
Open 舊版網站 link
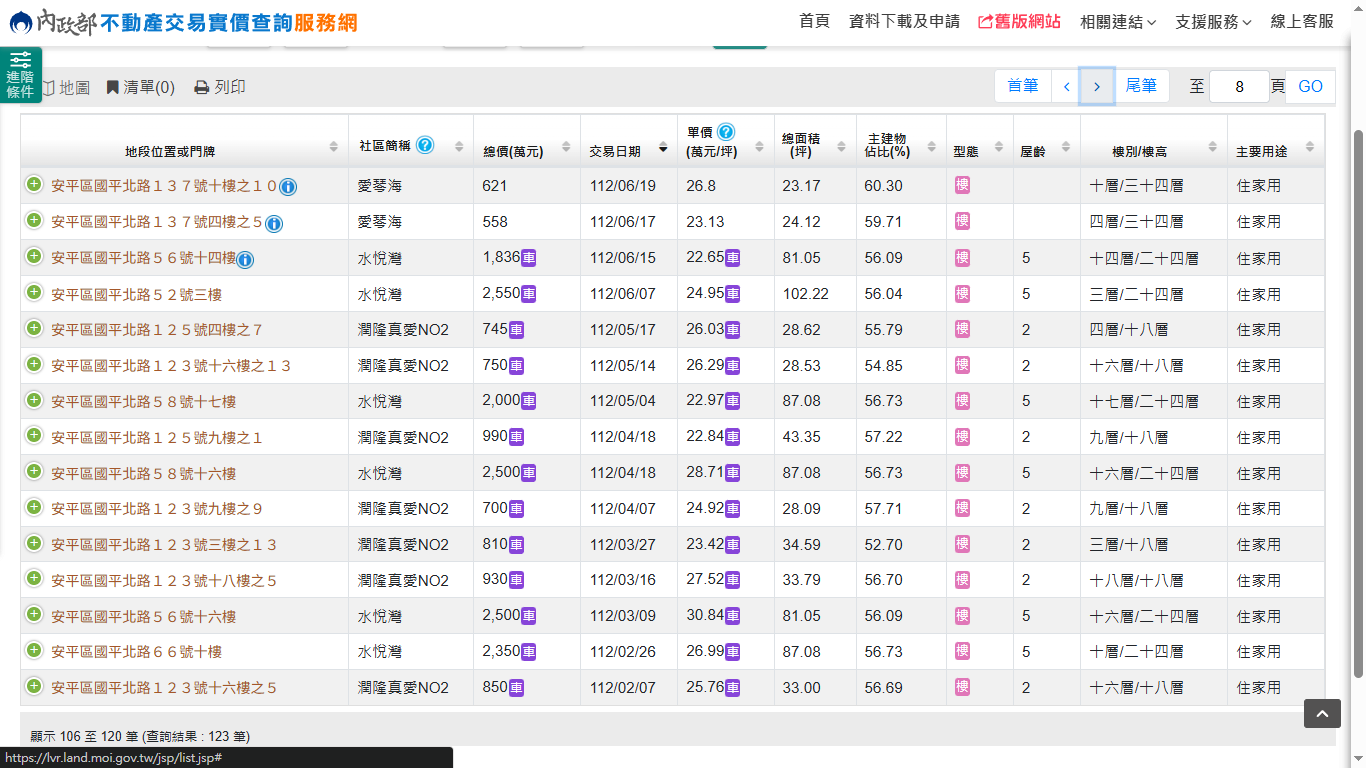(x=1019, y=22)
